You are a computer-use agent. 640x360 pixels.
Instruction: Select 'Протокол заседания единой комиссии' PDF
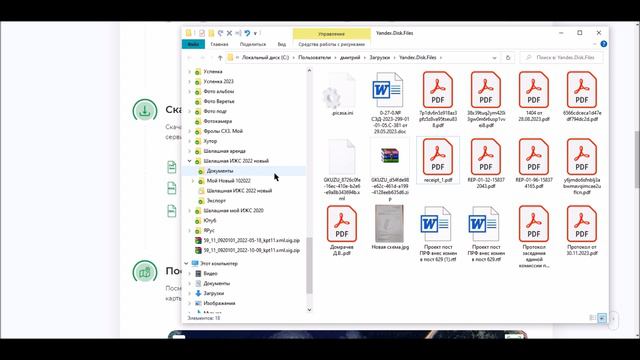[x=533, y=224]
